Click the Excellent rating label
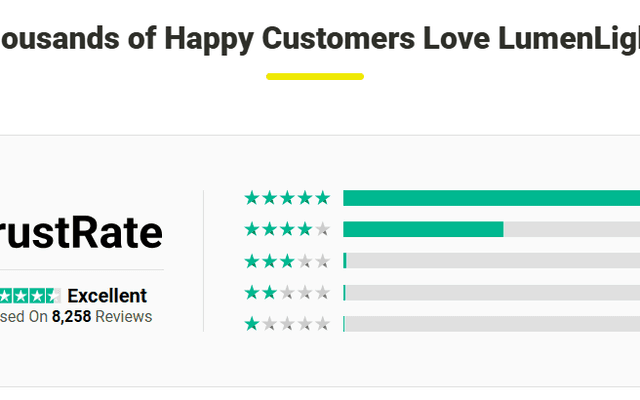Image resolution: width=640 pixels, height=400 pixels. click(107, 296)
